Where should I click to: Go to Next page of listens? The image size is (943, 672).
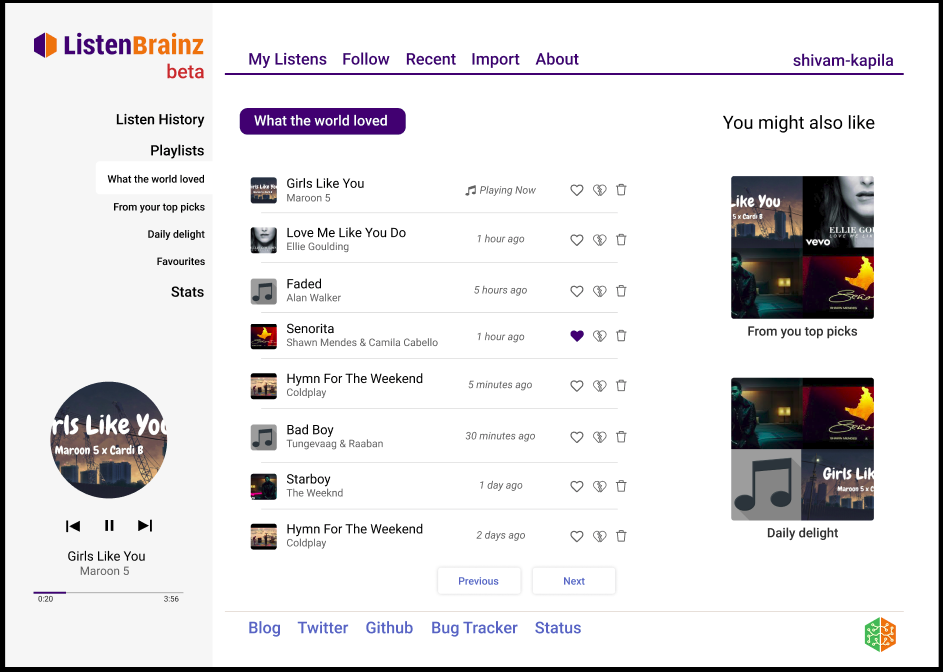[574, 581]
